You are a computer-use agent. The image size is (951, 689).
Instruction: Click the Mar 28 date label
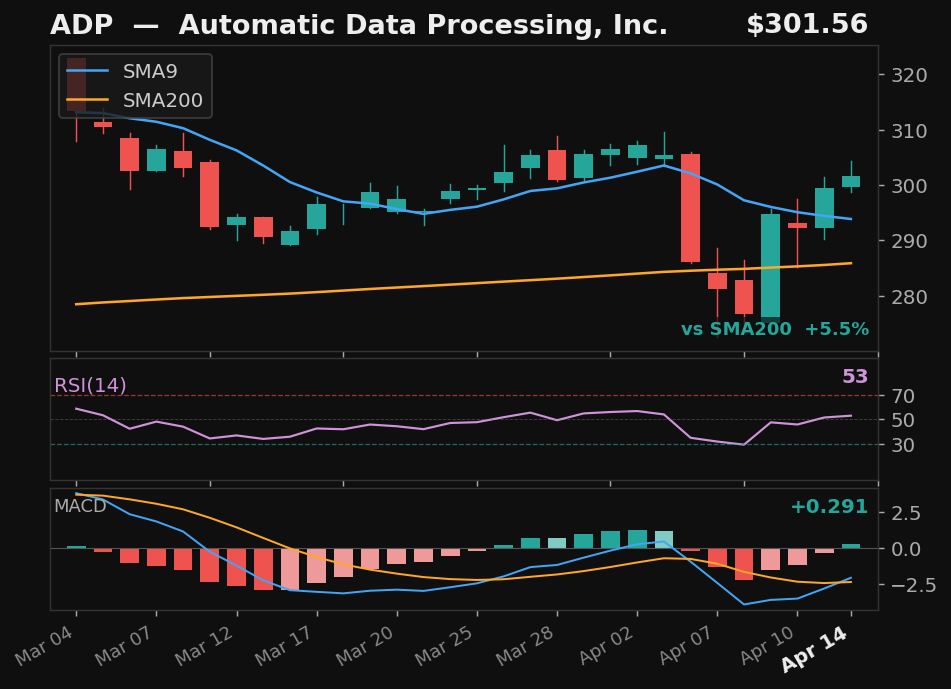[x=526, y=645]
